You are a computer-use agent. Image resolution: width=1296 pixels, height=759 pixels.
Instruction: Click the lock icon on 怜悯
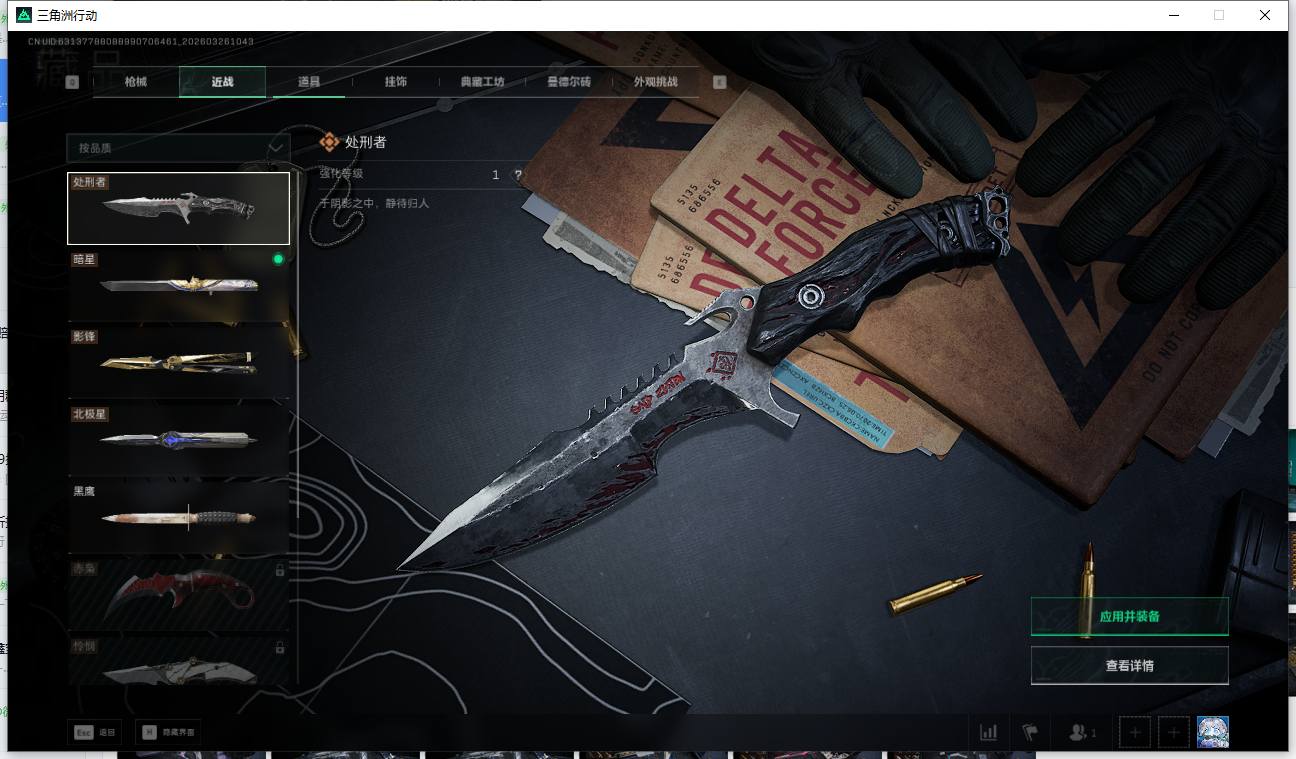[x=280, y=647]
